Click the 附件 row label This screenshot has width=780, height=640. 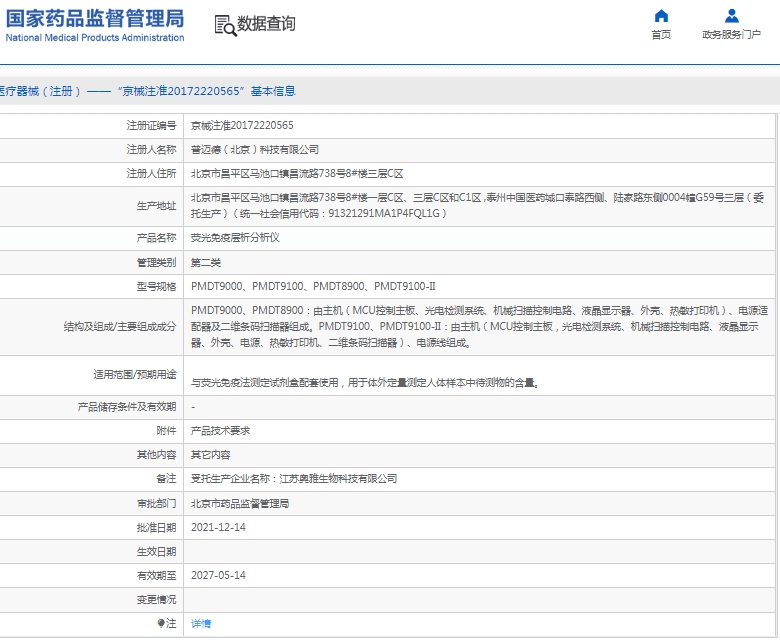point(166,431)
